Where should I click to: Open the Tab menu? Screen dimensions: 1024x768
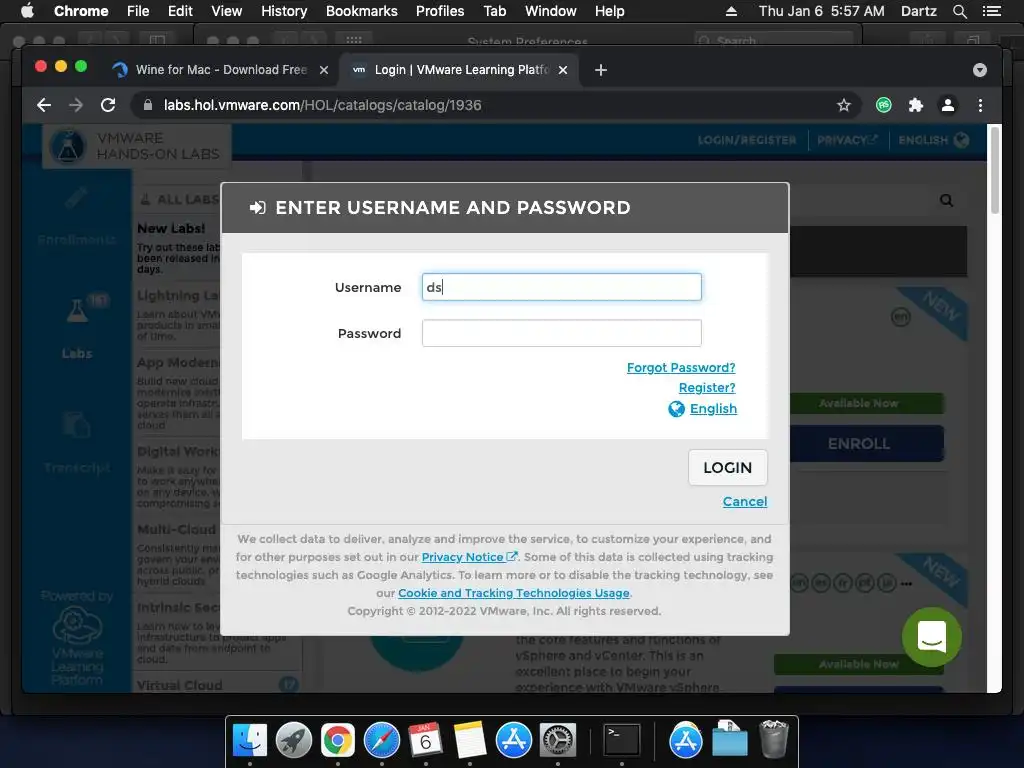(494, 11)
